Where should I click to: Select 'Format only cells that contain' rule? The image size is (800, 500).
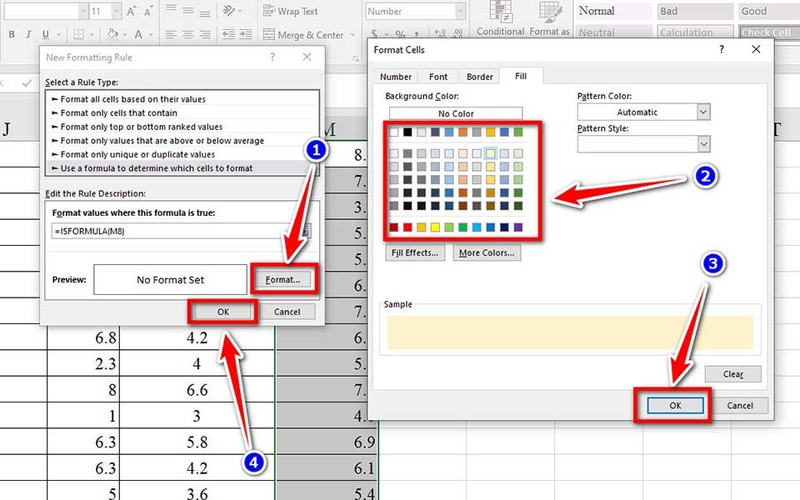coord(182,113)
